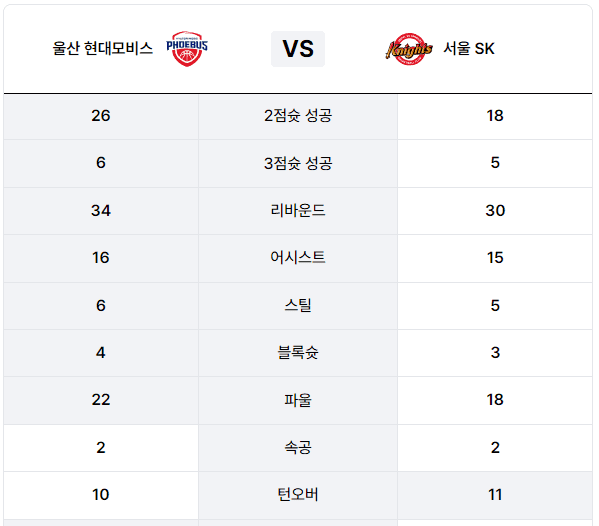Click the 3점슛 성공 stat label
Screen dimensions: 599x526
click(298, 163)
